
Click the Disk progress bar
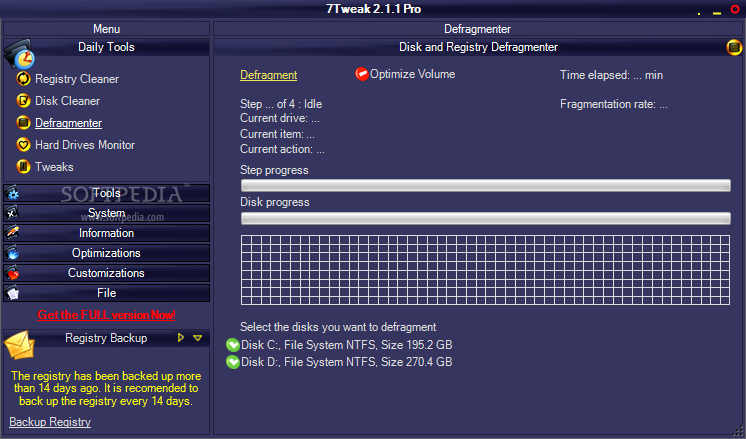coord(485,218)
